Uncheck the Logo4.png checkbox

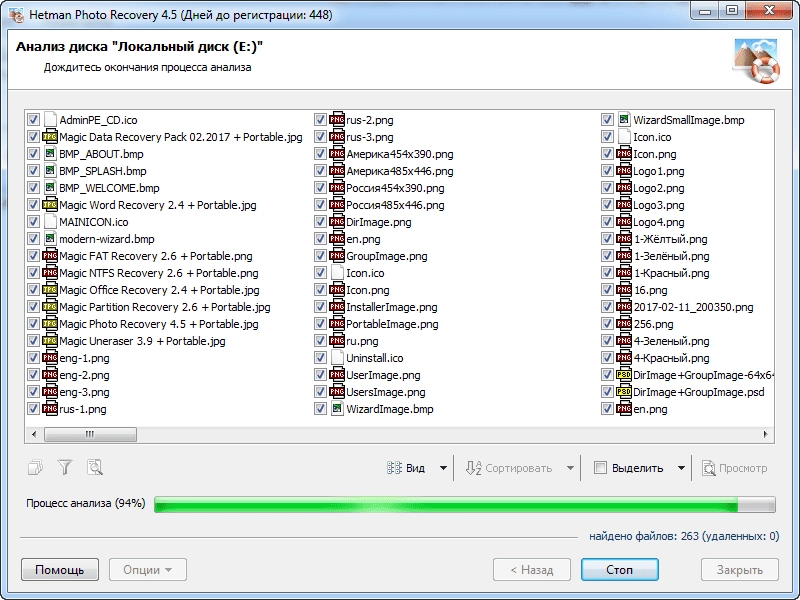[607, 222]
